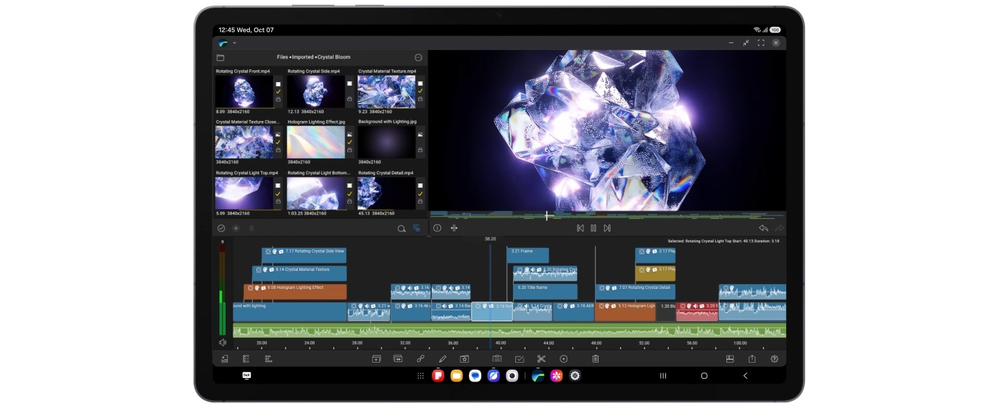Select the Crystal Material Texture Close thumbnail
The width and height of the screenshot is (1000, 403).
pyautogui.click(x=244, y=142)
